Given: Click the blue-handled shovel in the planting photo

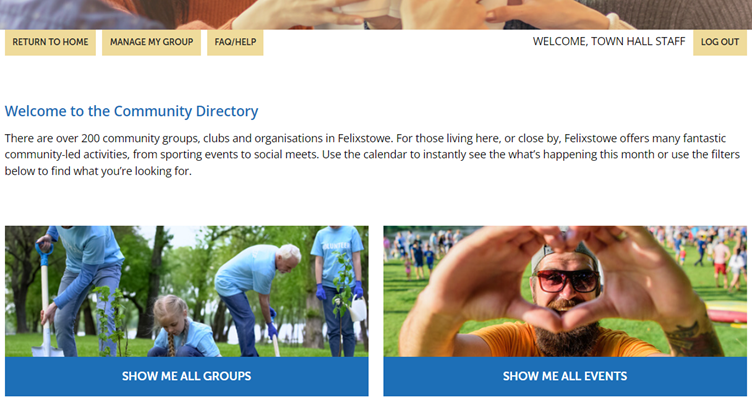Looking at the screenshot, I should pos(46,300).
